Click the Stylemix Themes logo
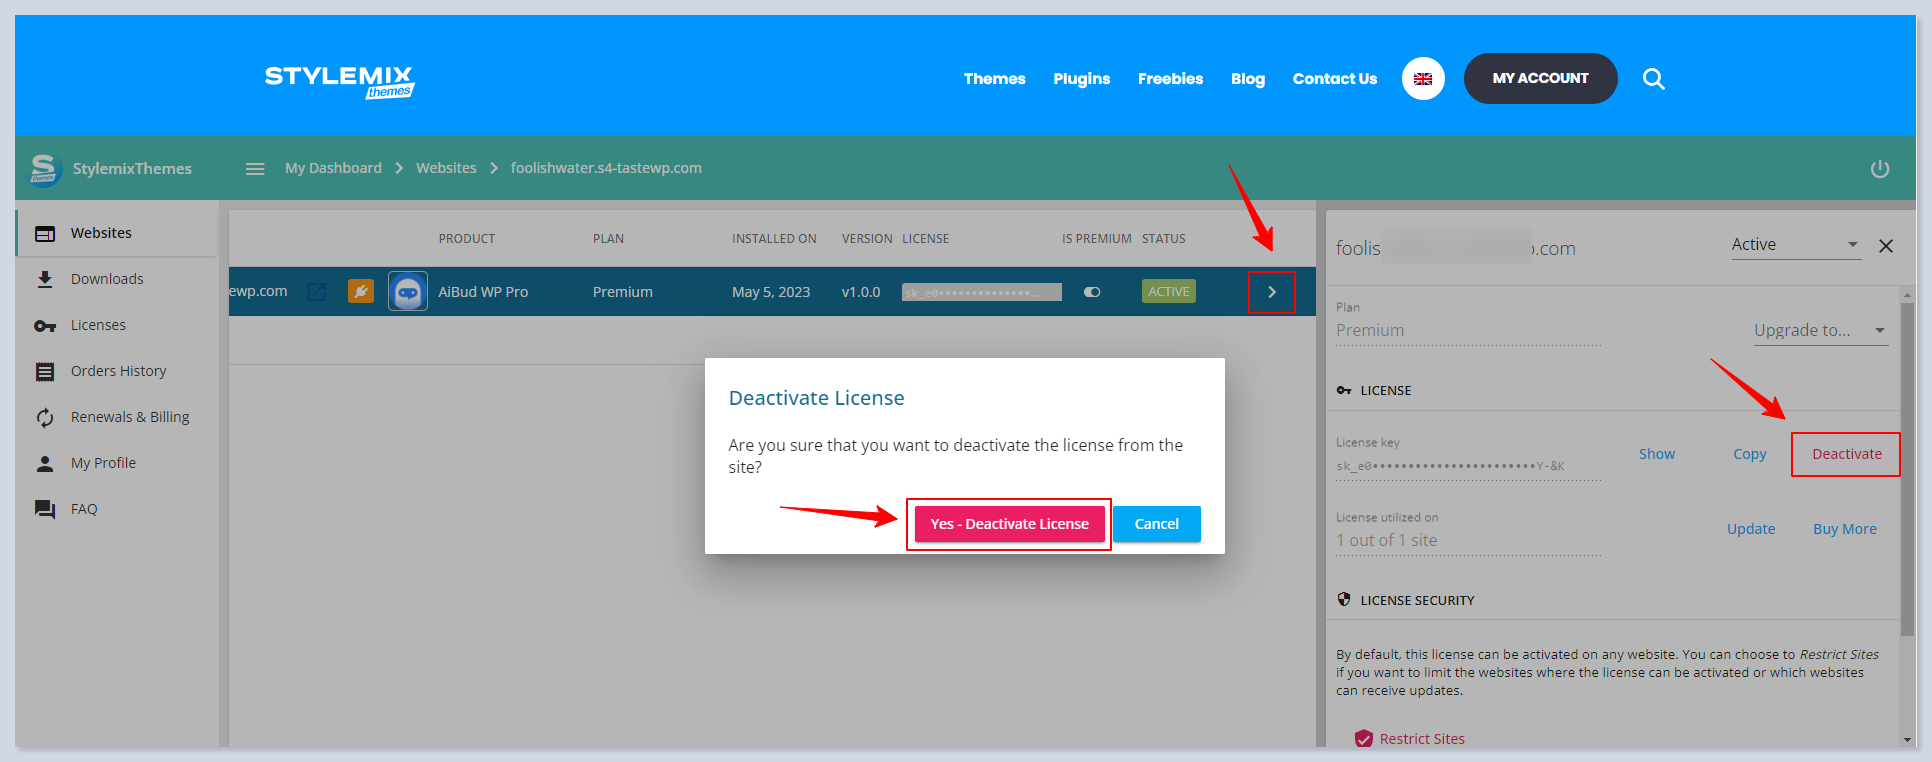Screen dimensions: 1932x762 click(x=339, y=82)
